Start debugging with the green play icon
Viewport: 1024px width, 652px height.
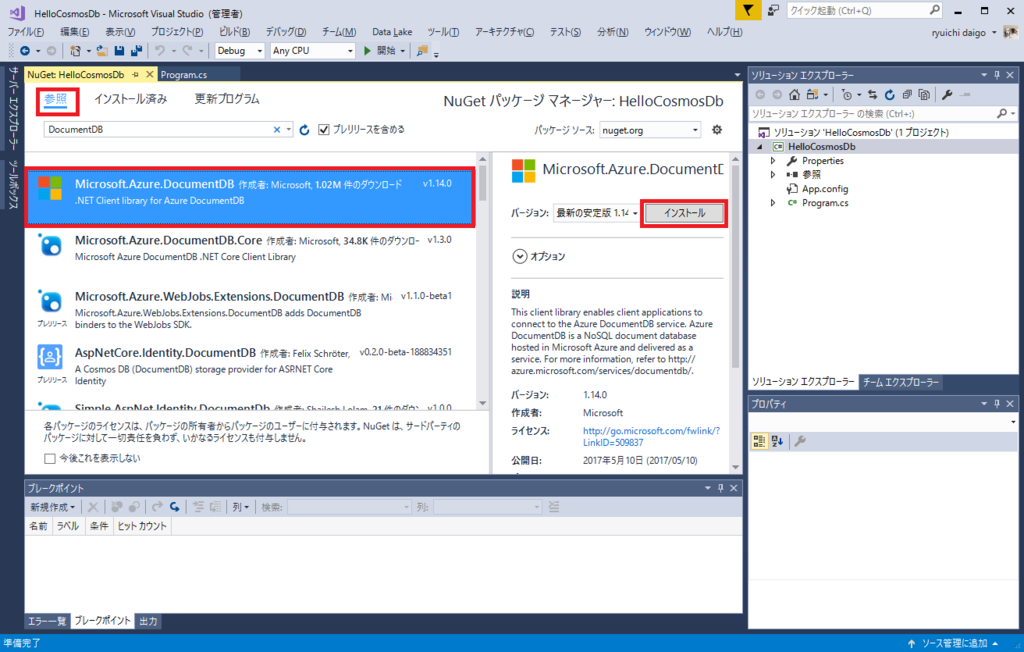[367, 50]
